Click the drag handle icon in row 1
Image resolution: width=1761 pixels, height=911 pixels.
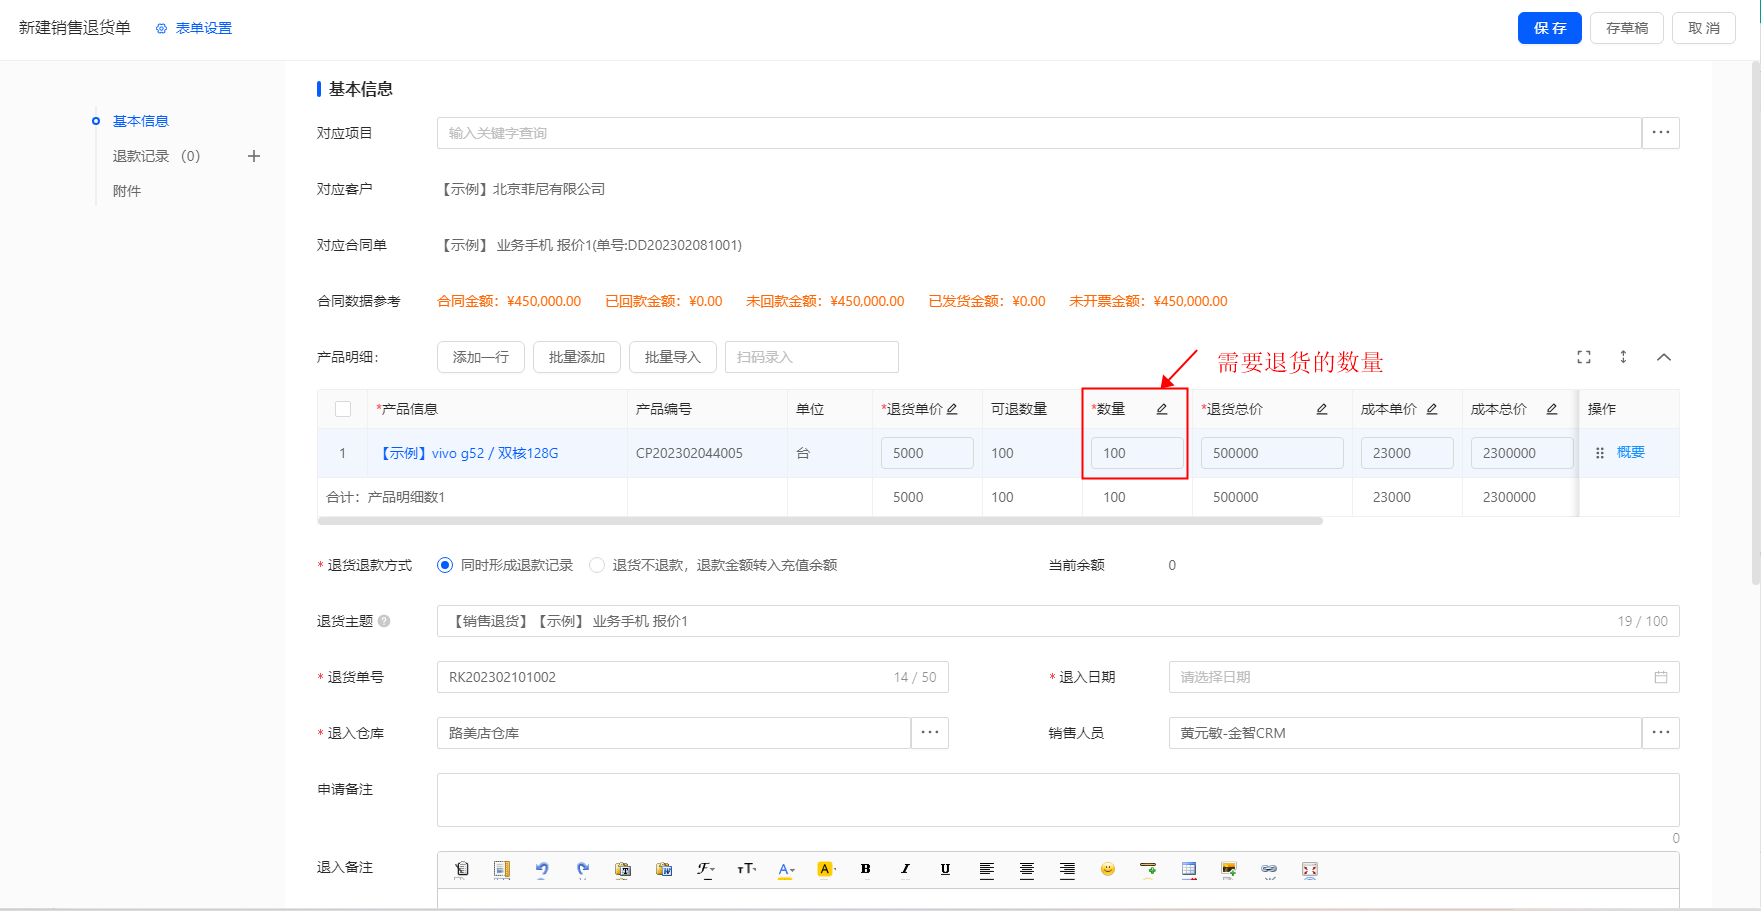point(1600,453)
